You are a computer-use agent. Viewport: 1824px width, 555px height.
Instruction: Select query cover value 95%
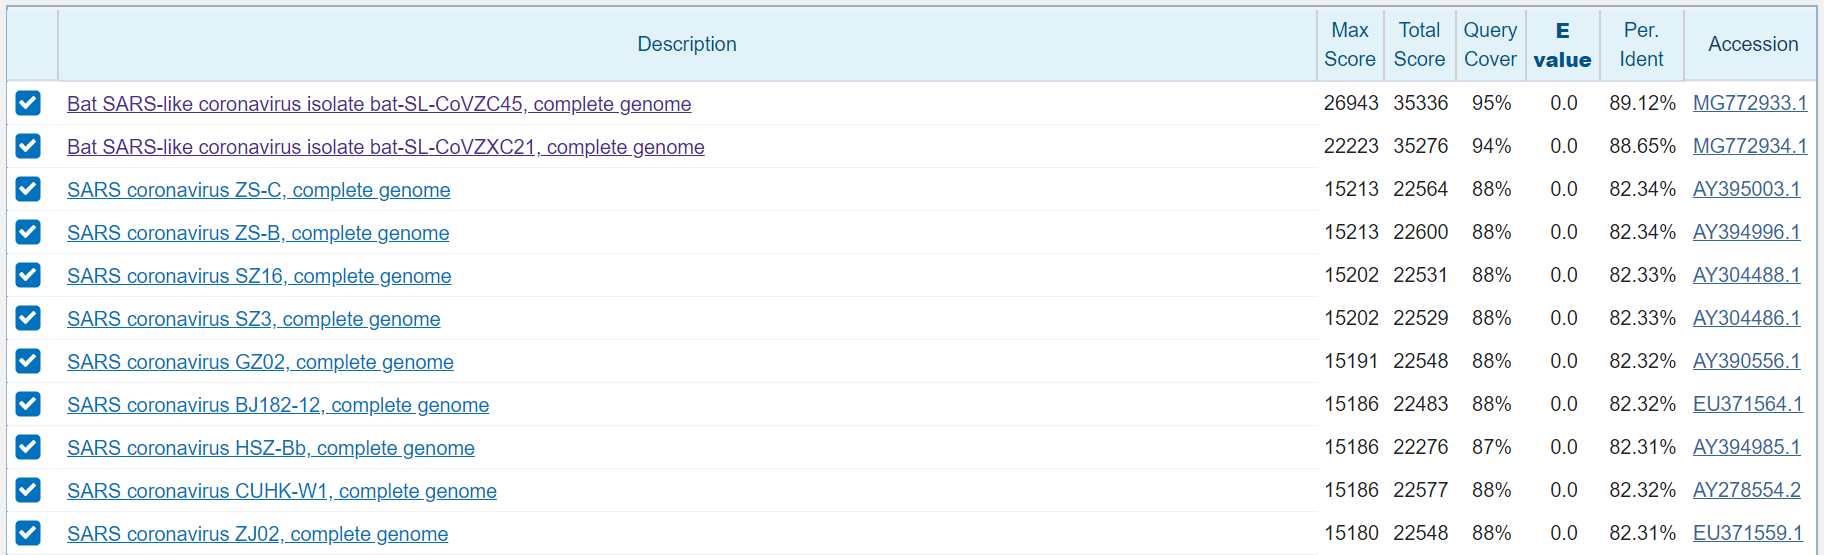click(1491, 103)
